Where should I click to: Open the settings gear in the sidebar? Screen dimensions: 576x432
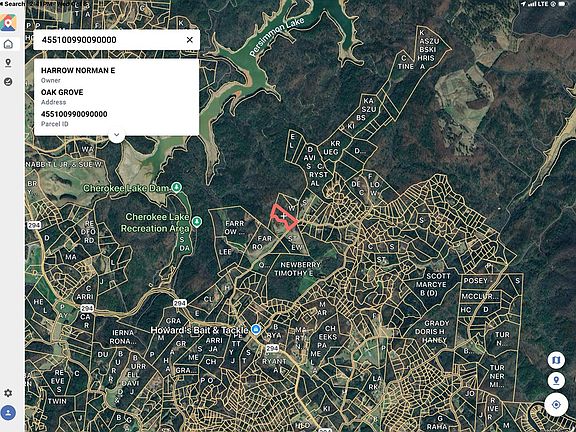tap(8, 393)
